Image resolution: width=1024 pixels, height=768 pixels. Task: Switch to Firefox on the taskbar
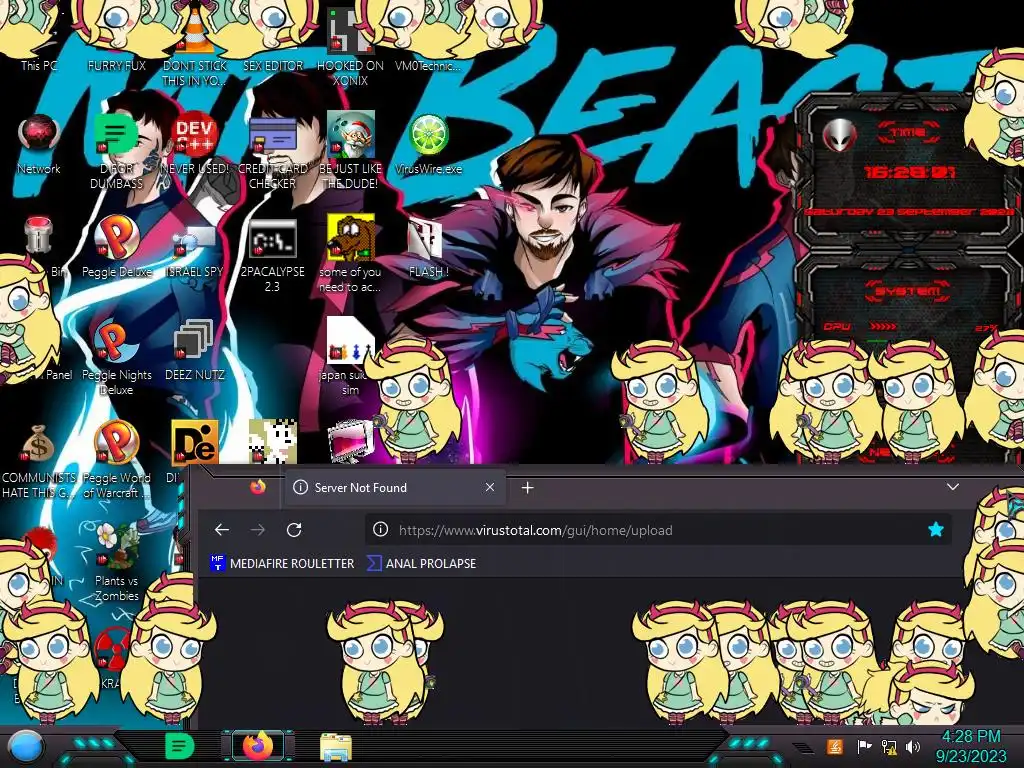pos(258,746)
